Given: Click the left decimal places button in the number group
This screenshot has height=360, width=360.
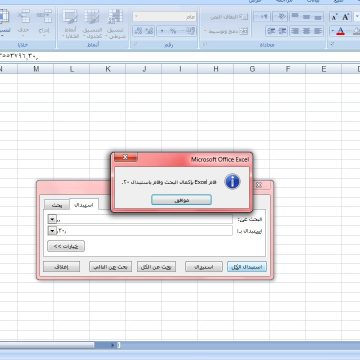Looking at the screenshot, I should point(138,31).
